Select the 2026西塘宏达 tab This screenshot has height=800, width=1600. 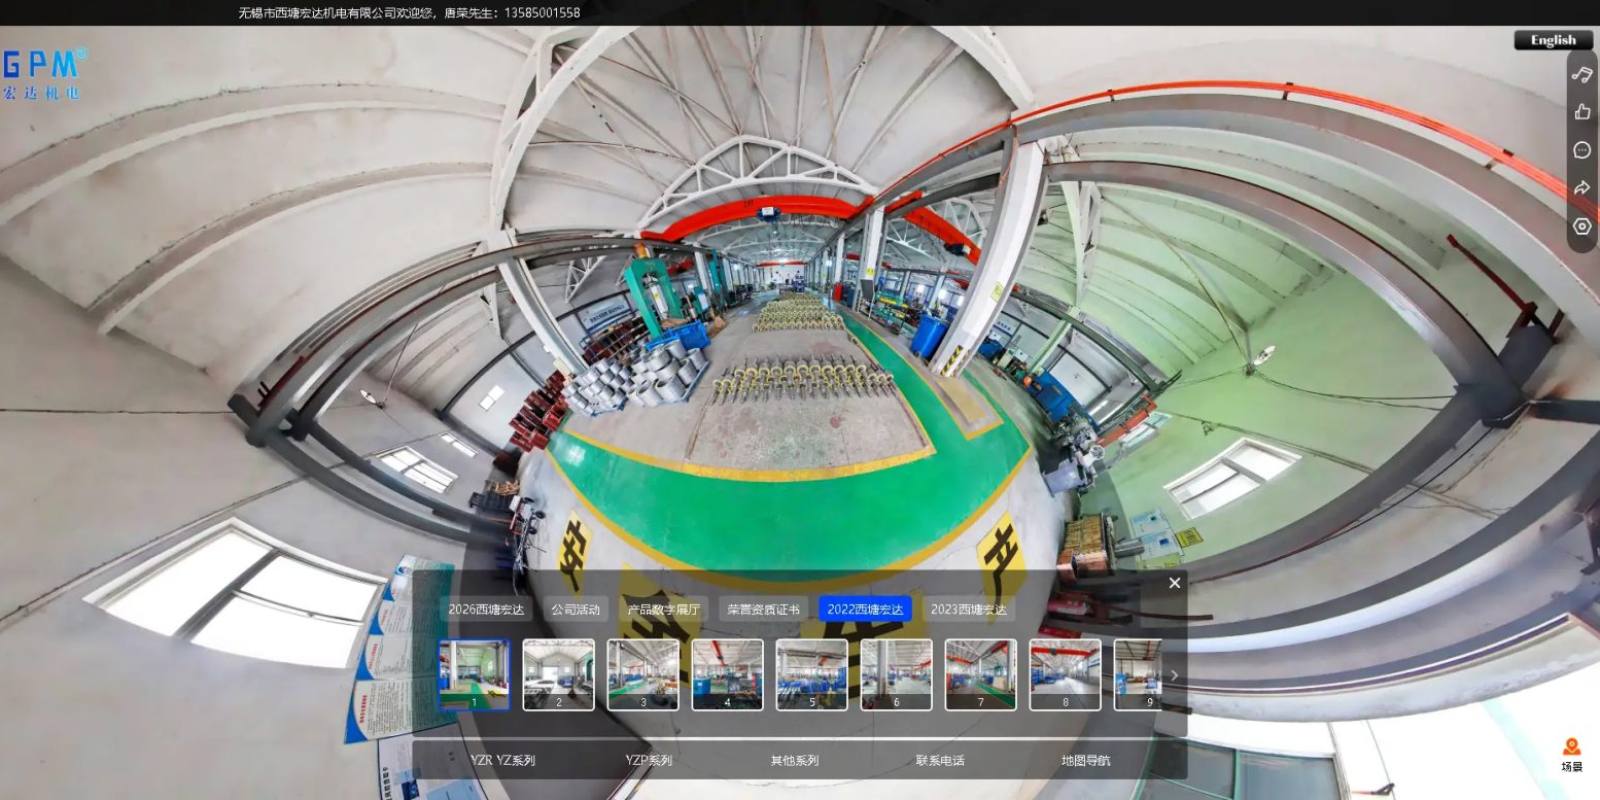486,609
